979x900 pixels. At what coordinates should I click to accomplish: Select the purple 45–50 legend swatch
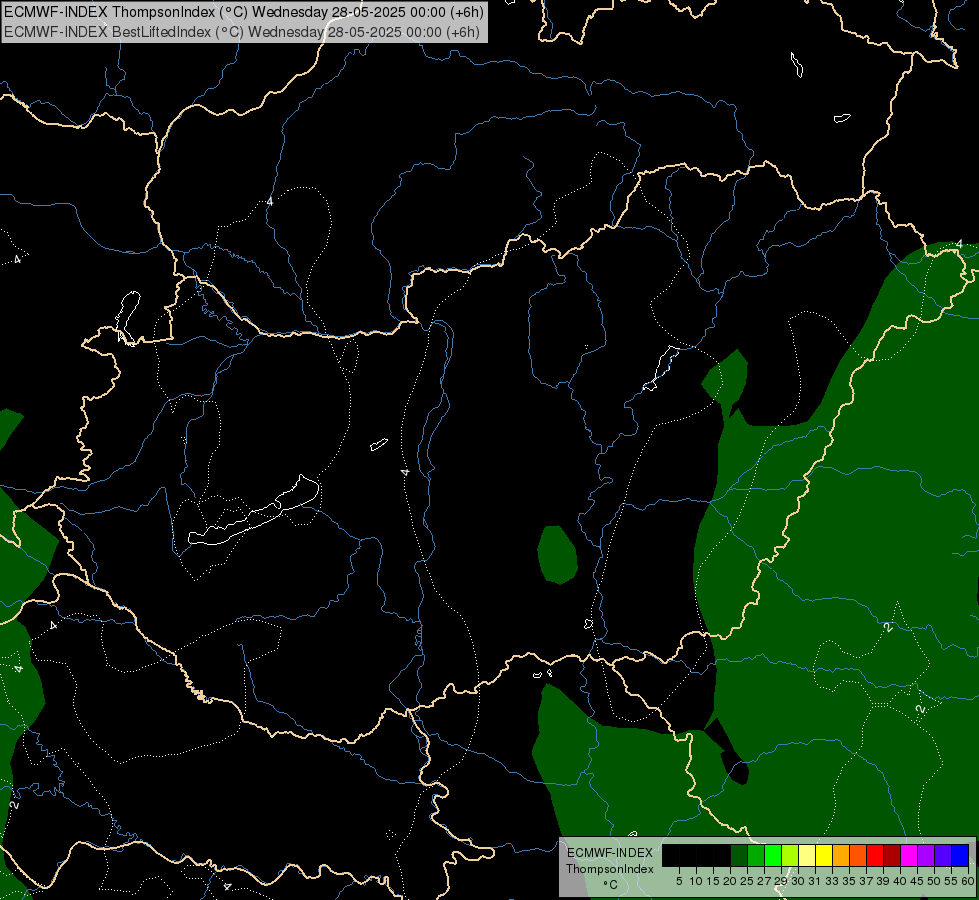point(926,855)
